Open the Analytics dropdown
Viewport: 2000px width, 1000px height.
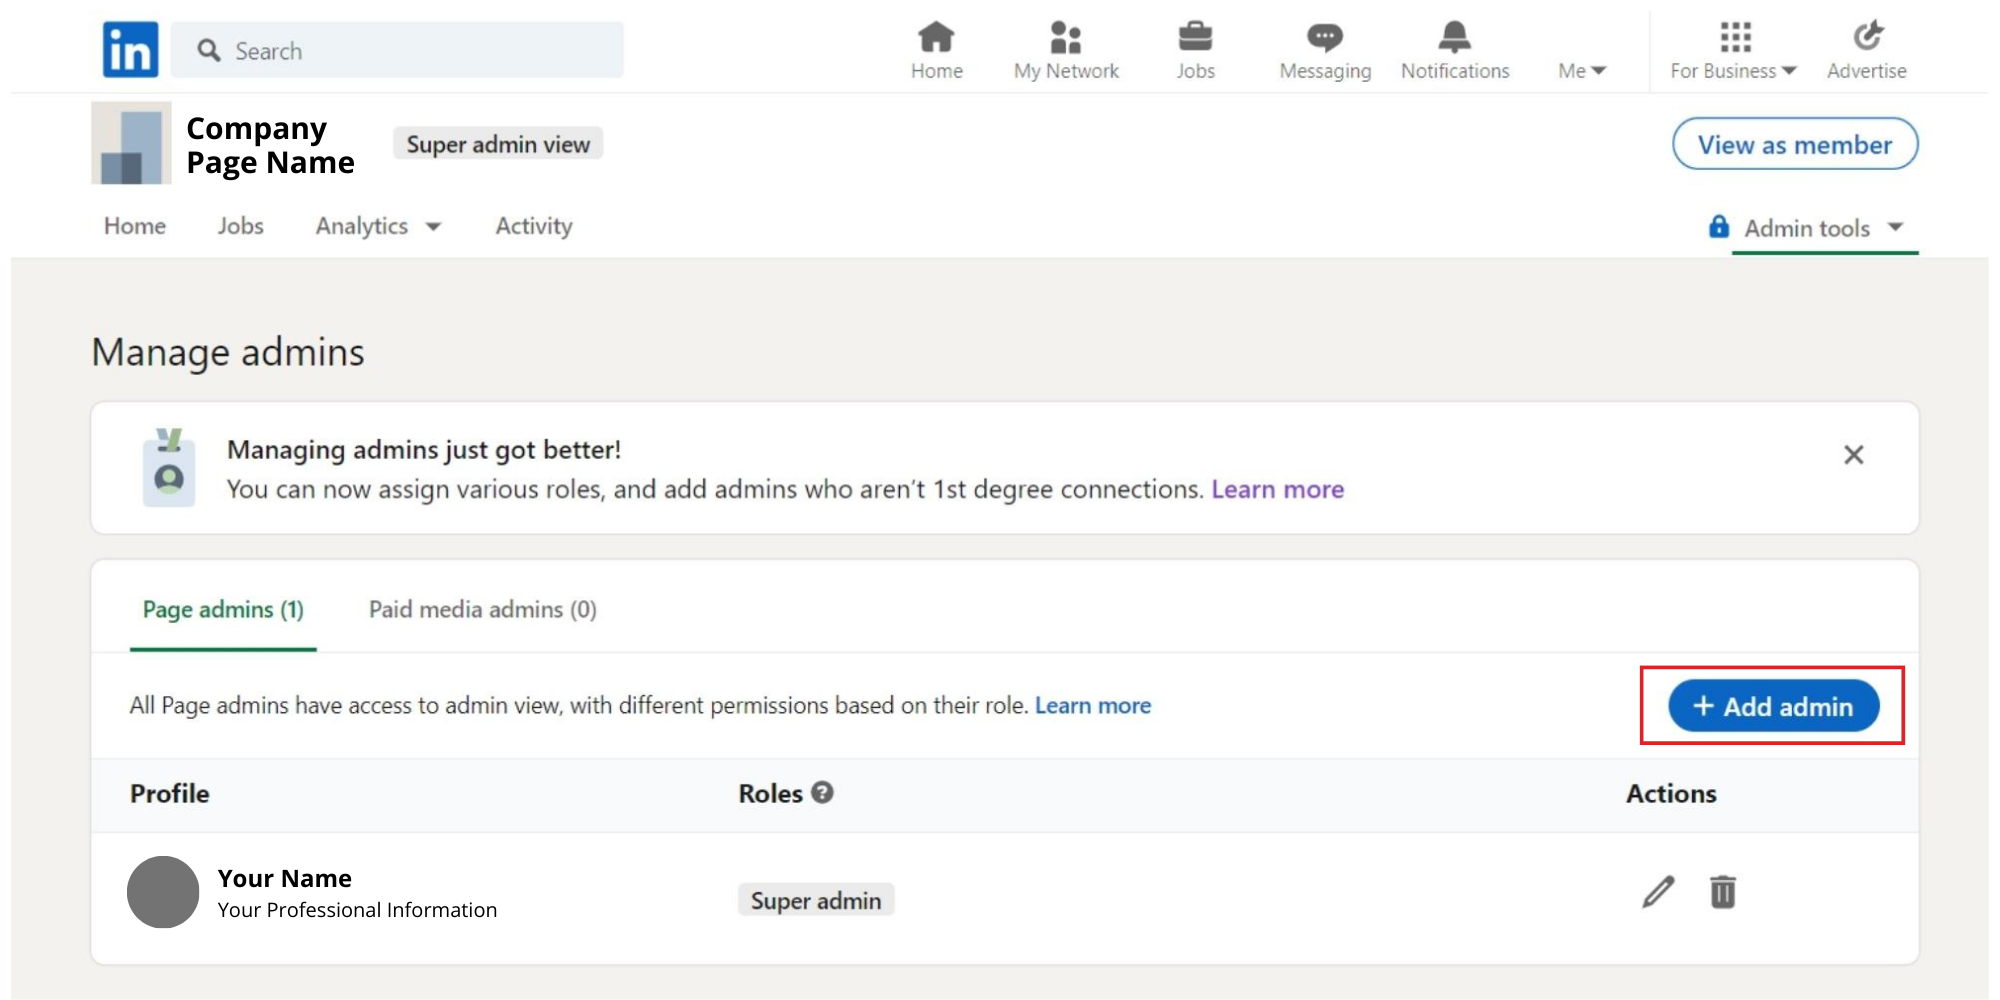(377, 226)
